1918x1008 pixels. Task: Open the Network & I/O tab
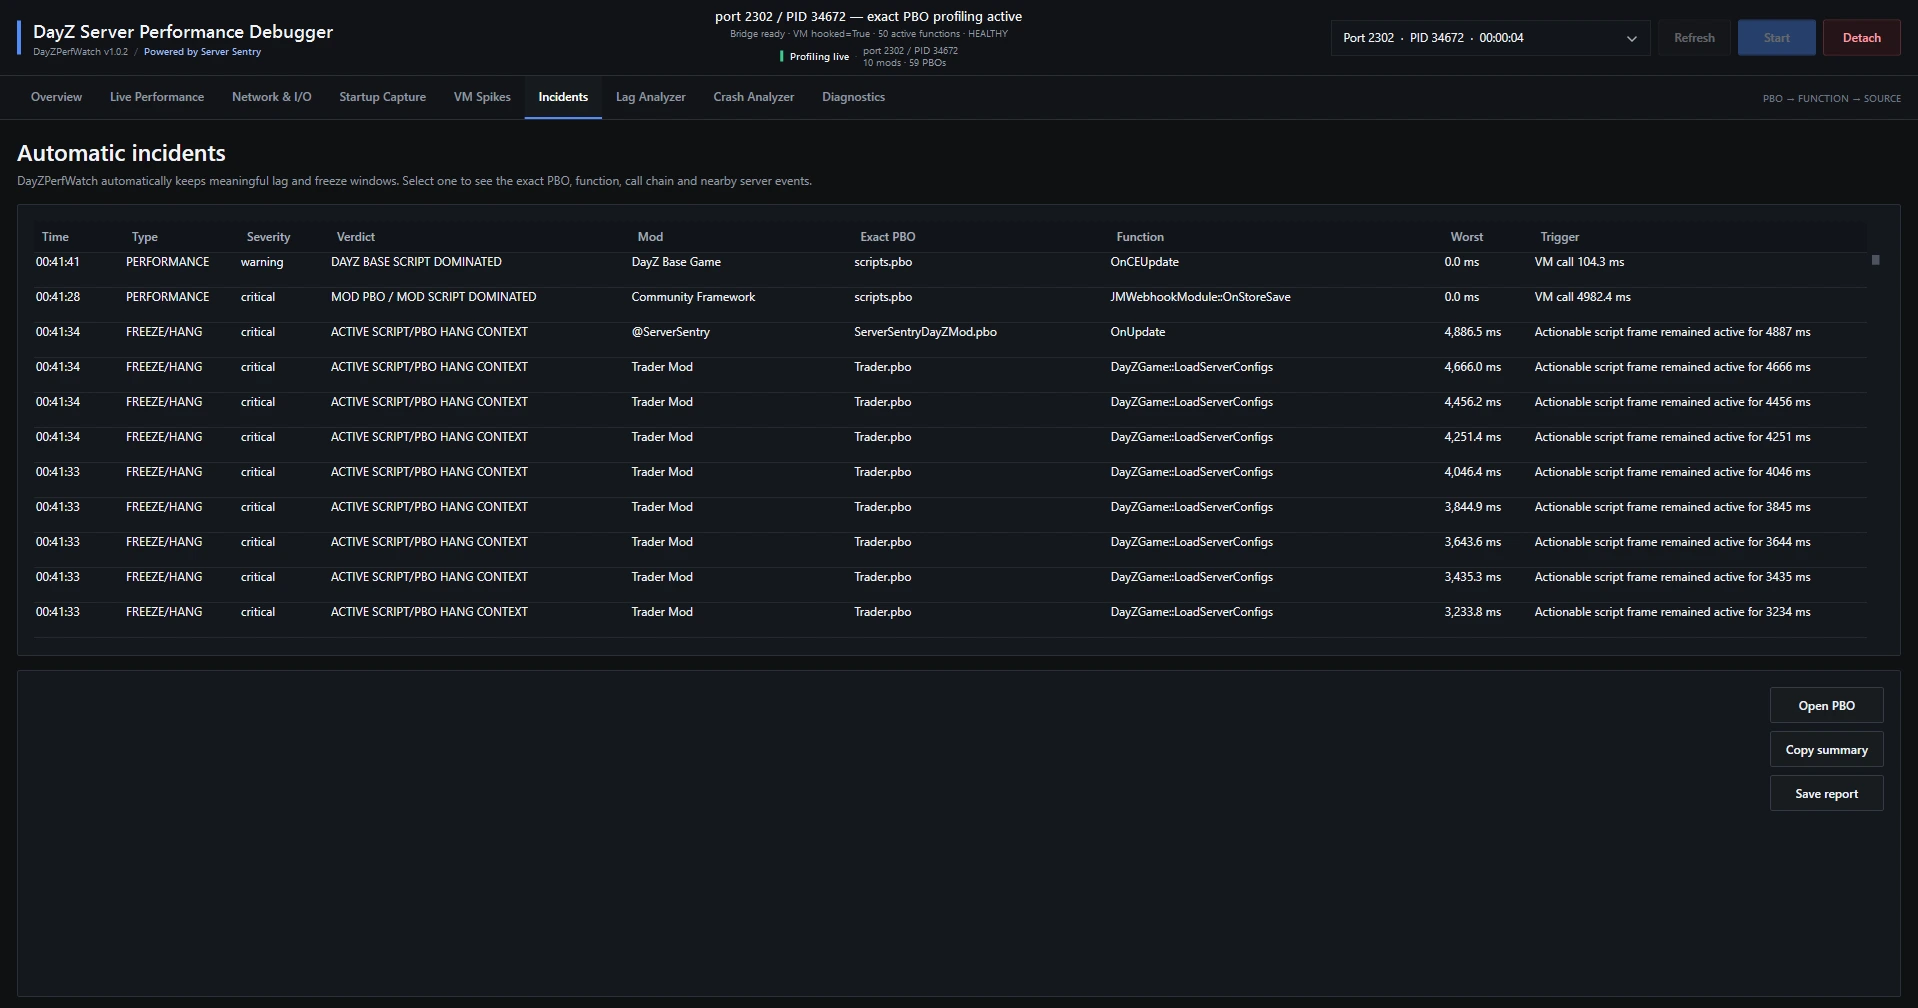pyautogui.click(x=272, y=97)
